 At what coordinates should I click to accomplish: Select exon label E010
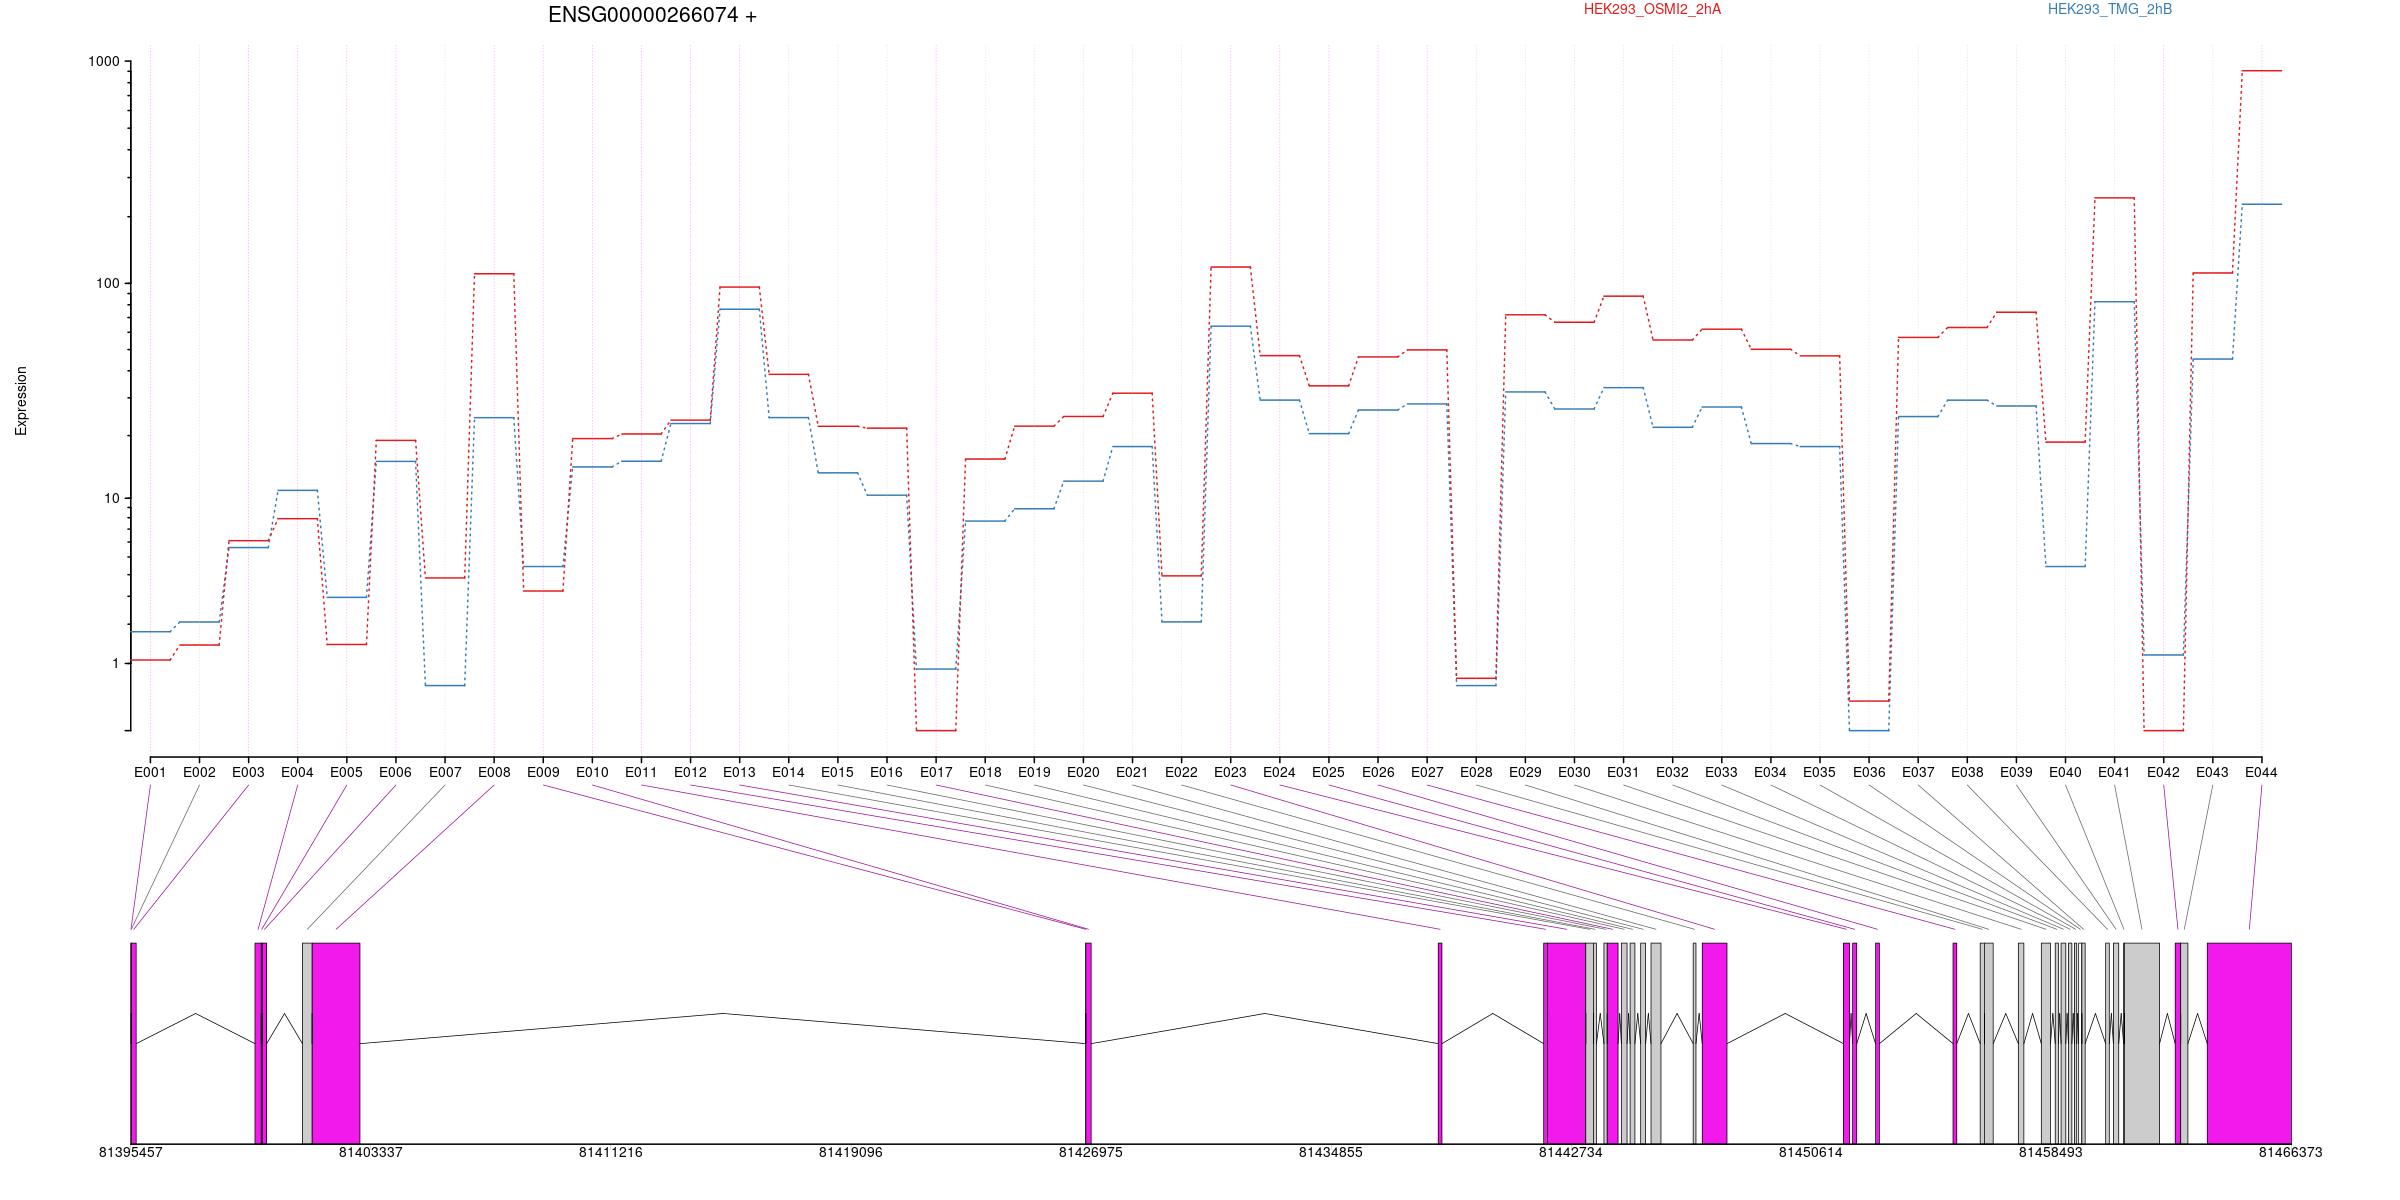point(592,772)
